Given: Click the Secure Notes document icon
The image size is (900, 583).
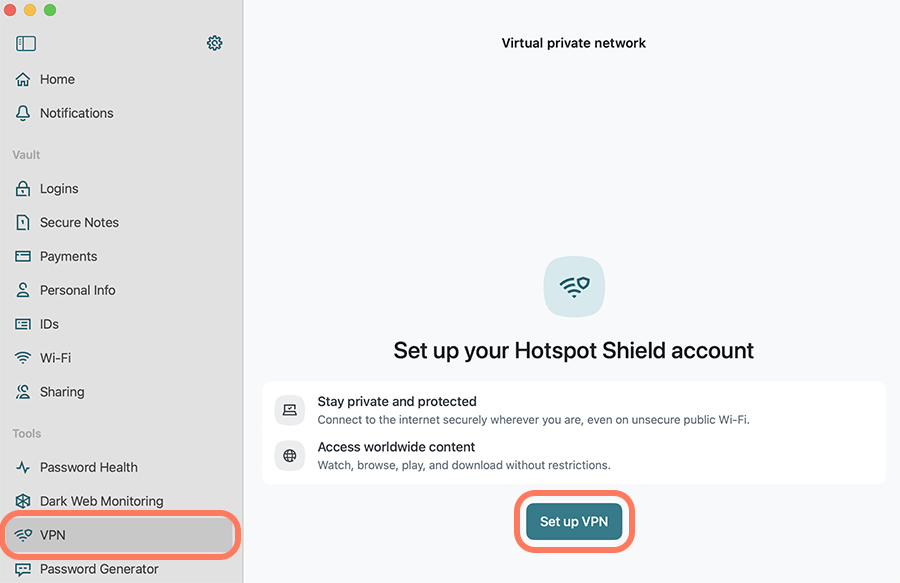Looking at the screenshot, I should pyautogui.click(x=23, y=222).
